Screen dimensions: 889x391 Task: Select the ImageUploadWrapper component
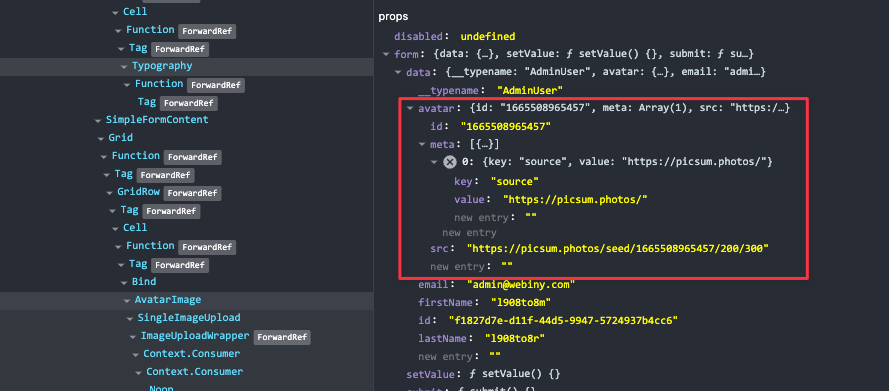click(x=195, y=336)
